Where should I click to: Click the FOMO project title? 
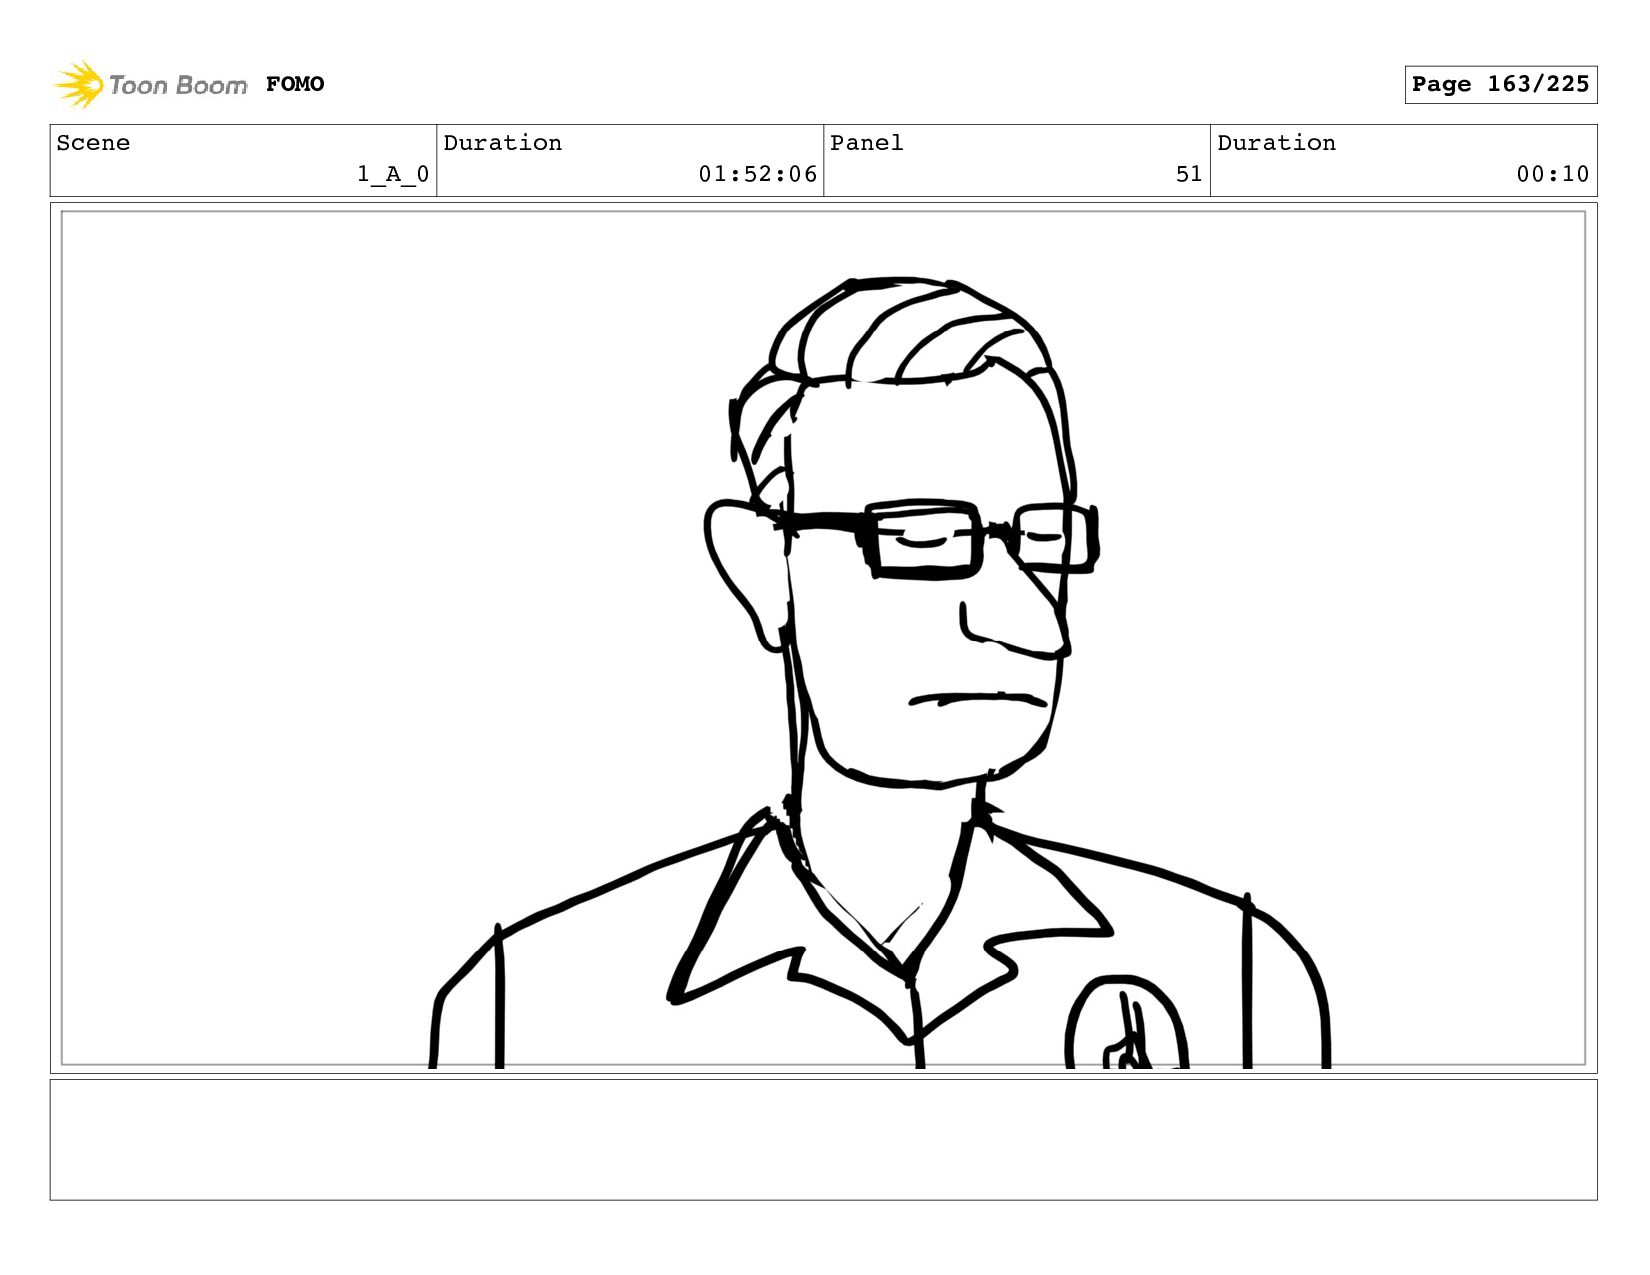click(295, 84)
